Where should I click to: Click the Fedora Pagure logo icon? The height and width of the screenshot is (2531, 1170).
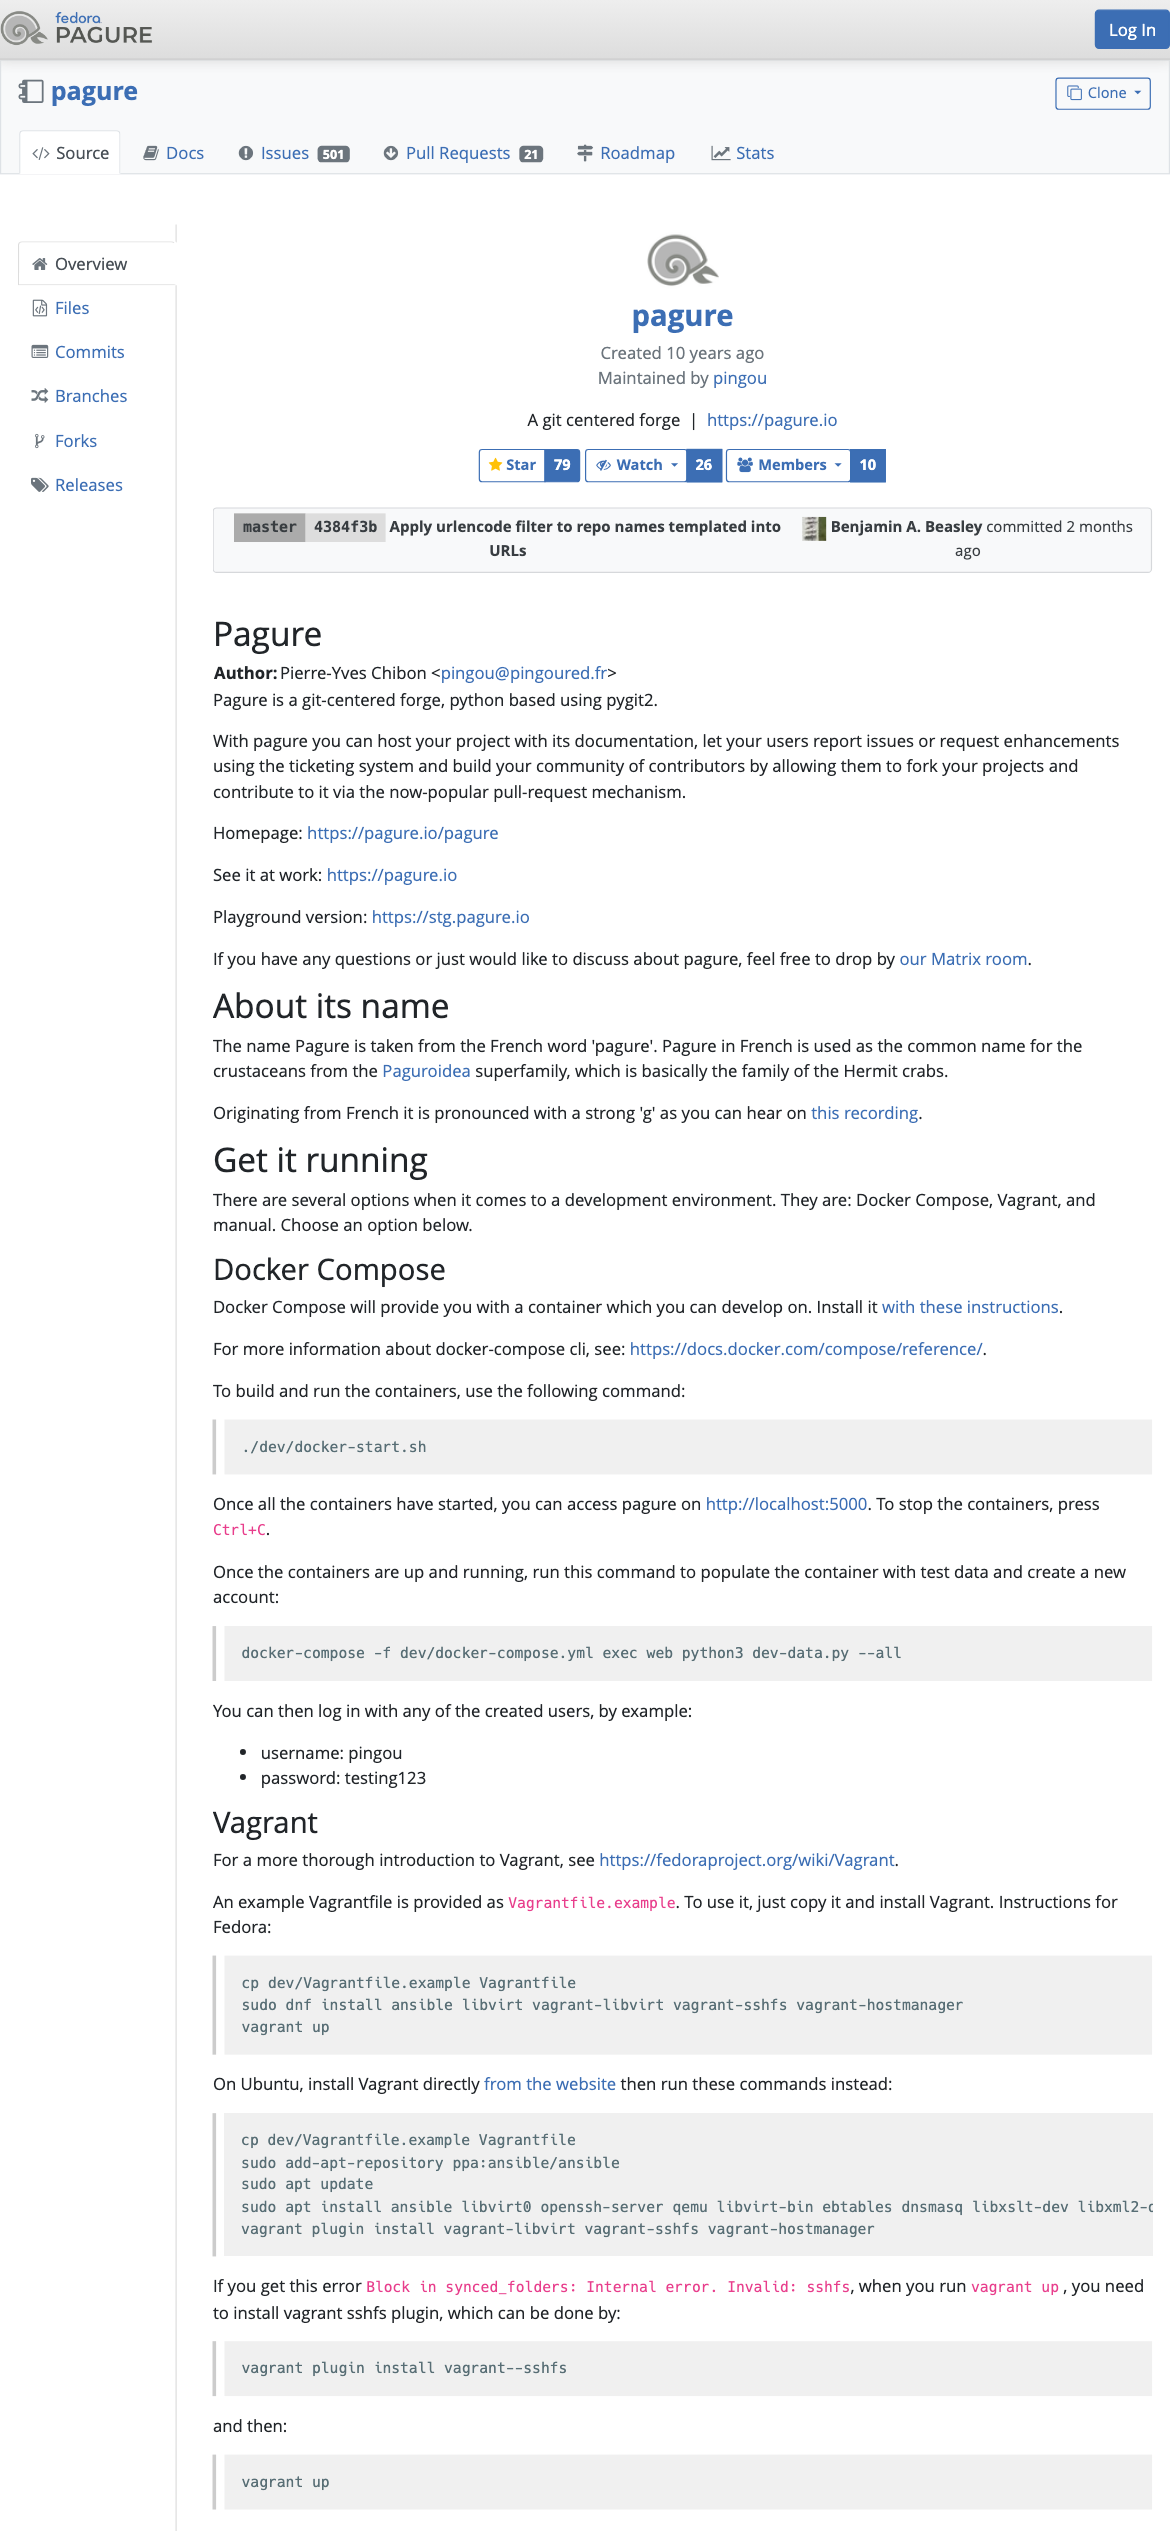pos(24,29)
